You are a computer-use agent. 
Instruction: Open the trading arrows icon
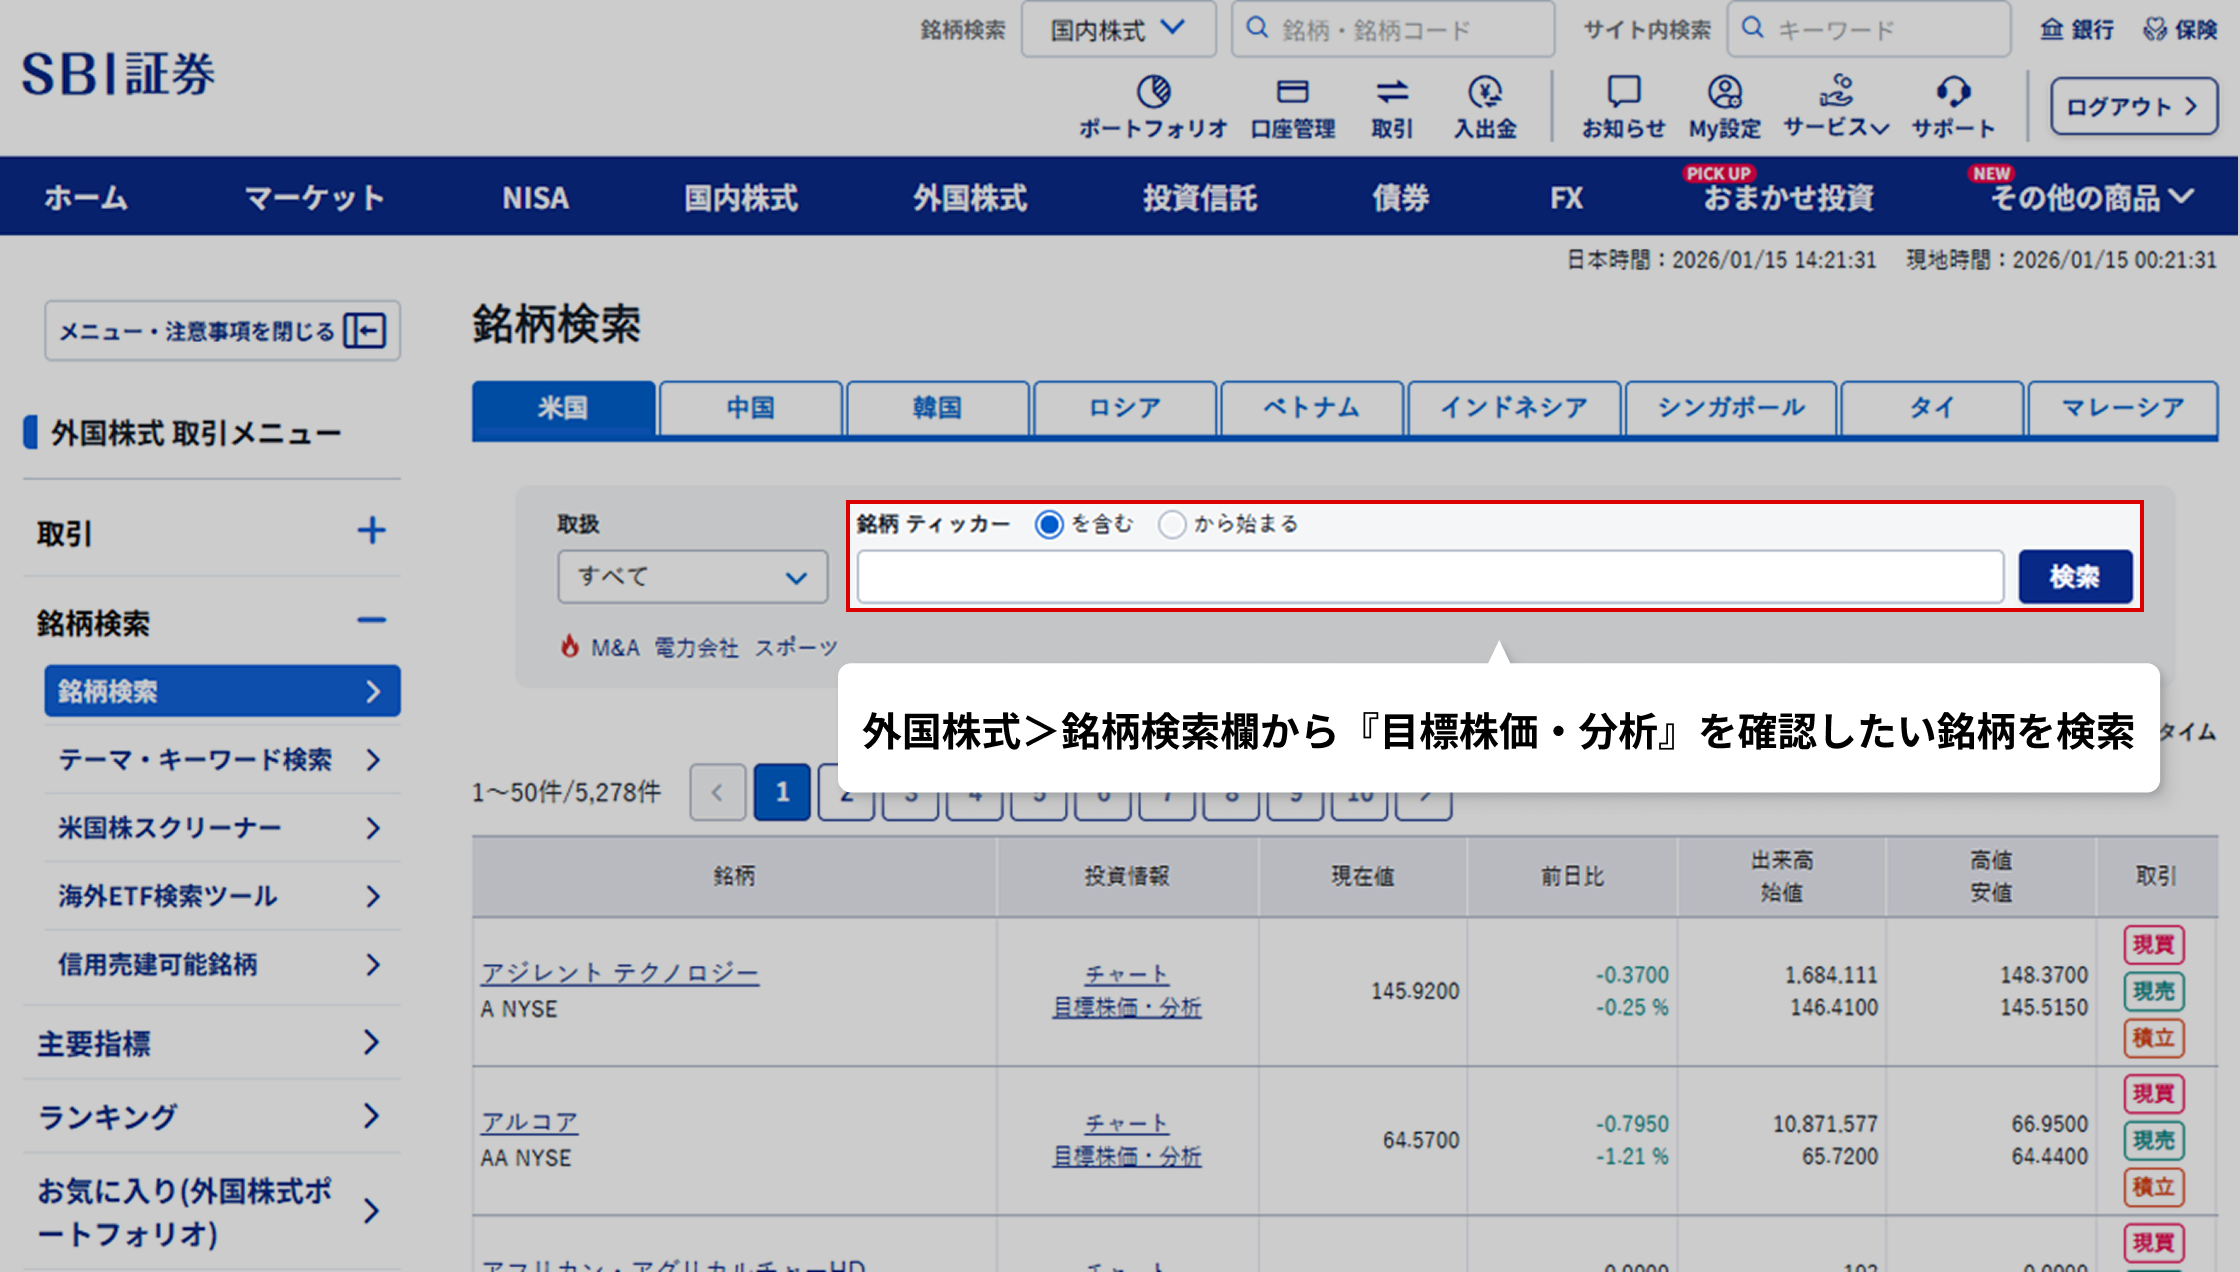point(1391,92)
